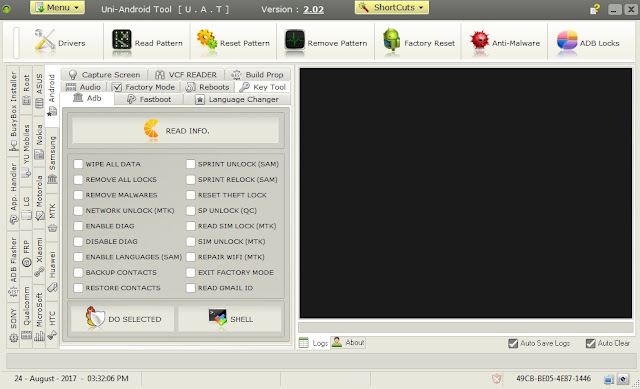
Task: Toggle Auto Save Logs checkbox
Action: [x=513, y=343]
